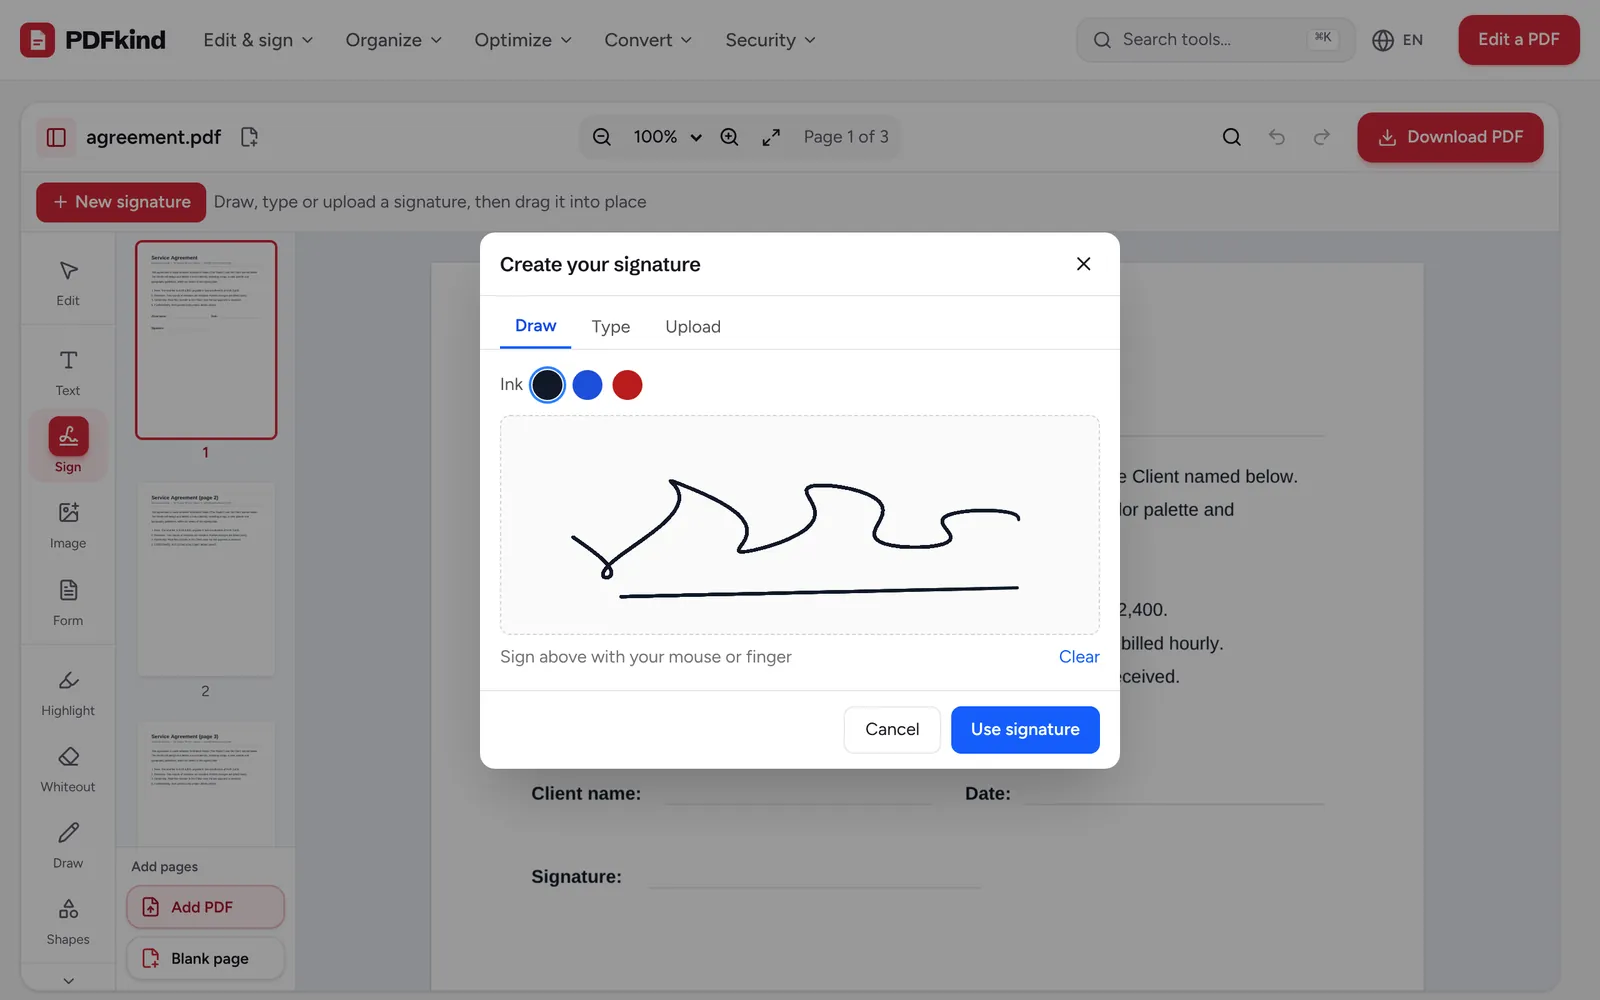Open the 100% zoom level dropdown
Screen dimensions: 1600x1000
[667, 137]
